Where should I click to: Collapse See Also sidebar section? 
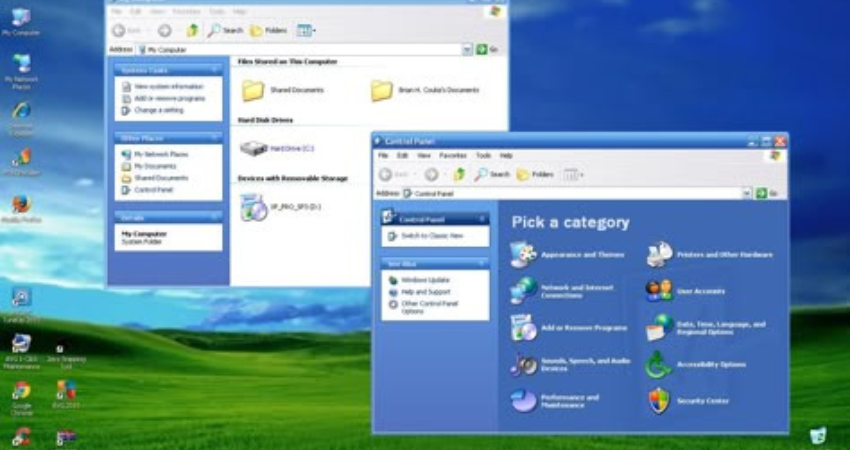[x=482, y=264]
